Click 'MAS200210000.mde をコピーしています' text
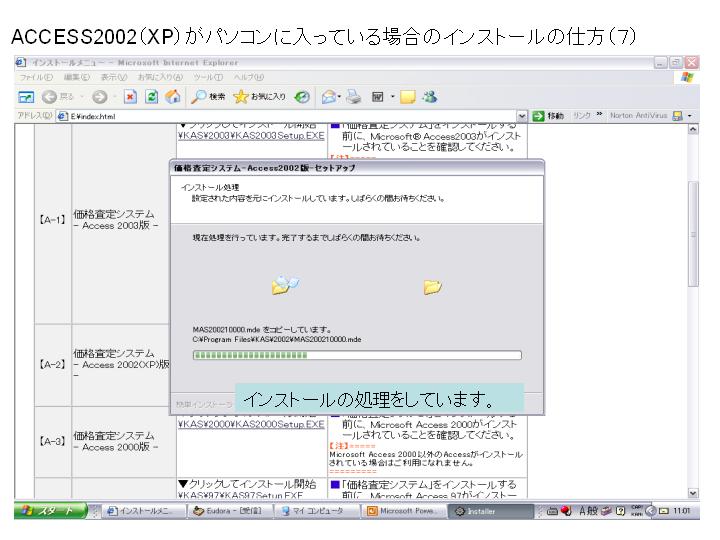 coord(262,330)
